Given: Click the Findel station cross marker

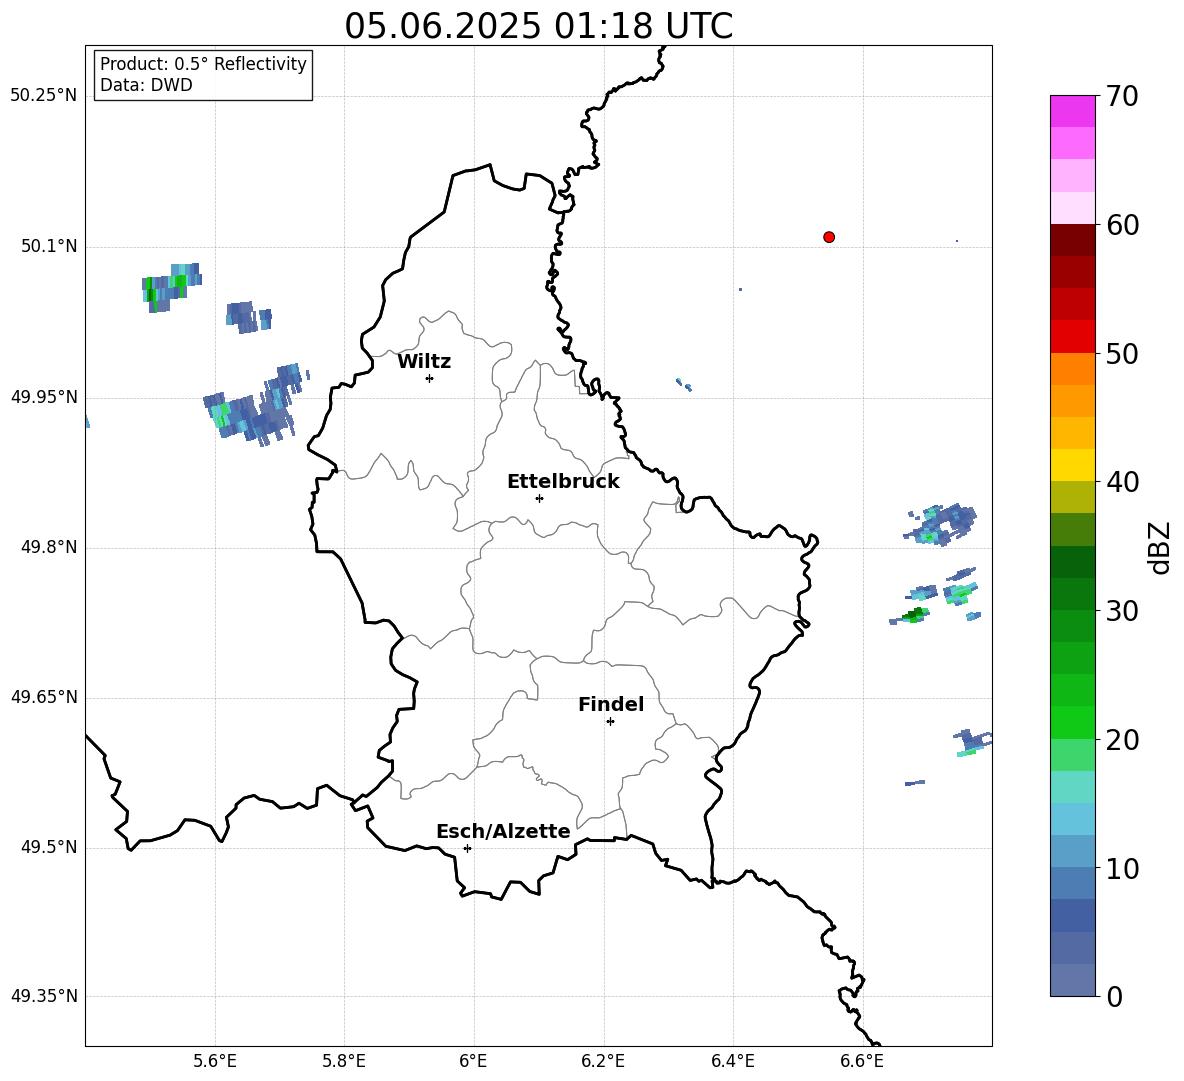Looking at the screenshot, I should (610, 722).
